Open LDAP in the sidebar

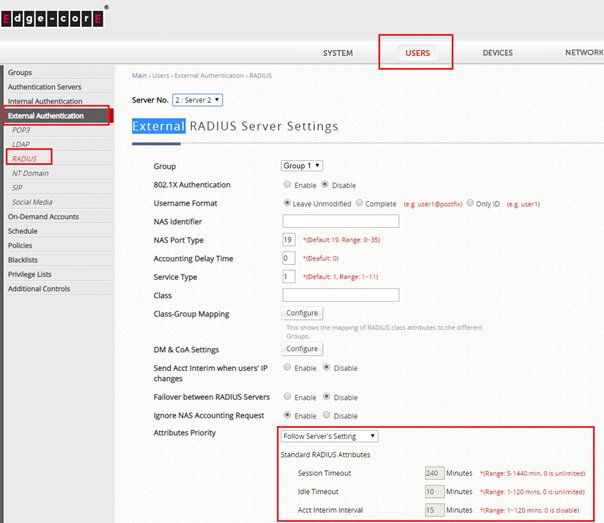(21, 144)
